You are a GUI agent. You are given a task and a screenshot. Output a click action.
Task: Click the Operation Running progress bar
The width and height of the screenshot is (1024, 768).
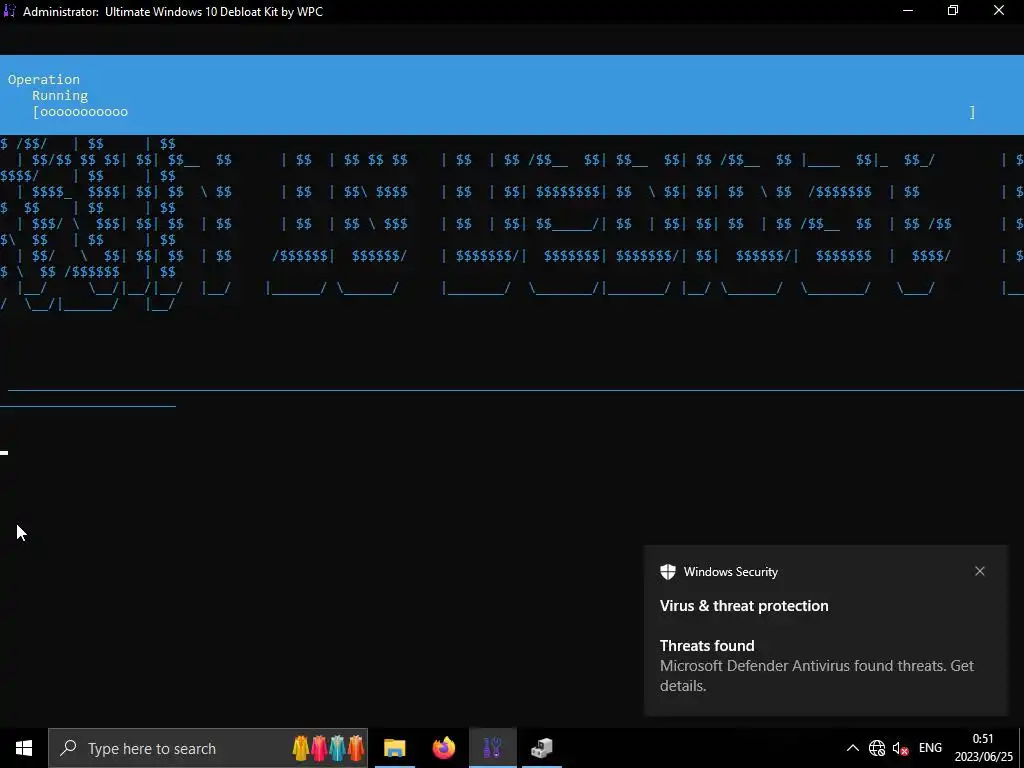coord(504,112)
